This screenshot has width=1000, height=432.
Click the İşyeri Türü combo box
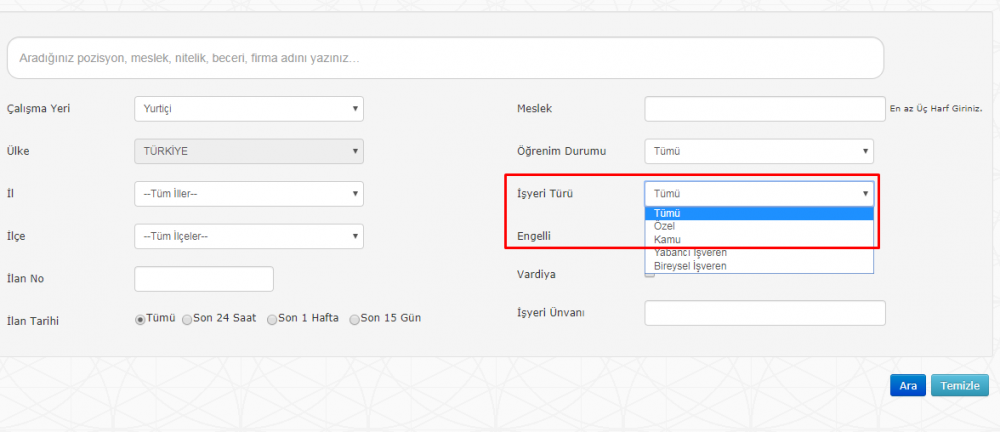759,194
